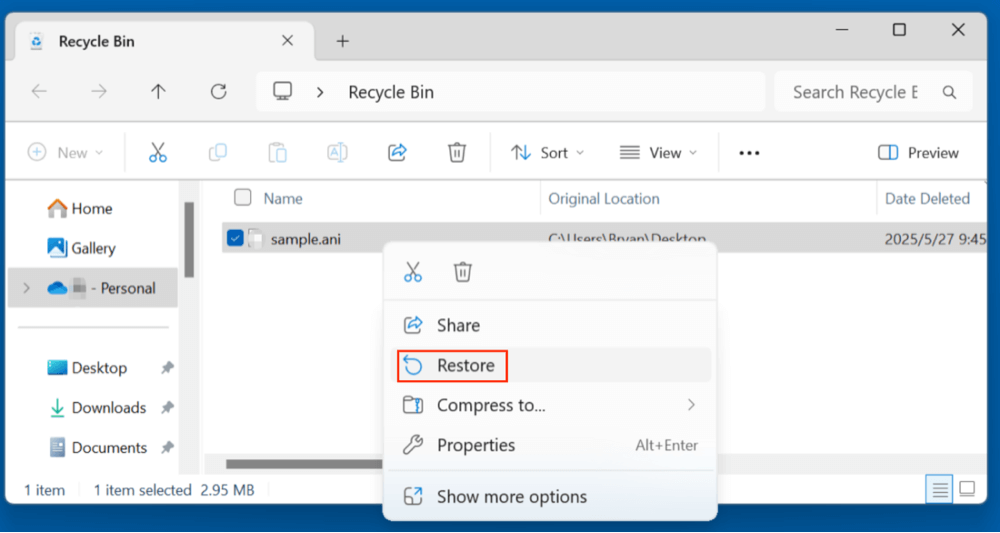Click the pin icon next to Desktop
This screenshot has width=1000, height=533.
pos(167,368)
